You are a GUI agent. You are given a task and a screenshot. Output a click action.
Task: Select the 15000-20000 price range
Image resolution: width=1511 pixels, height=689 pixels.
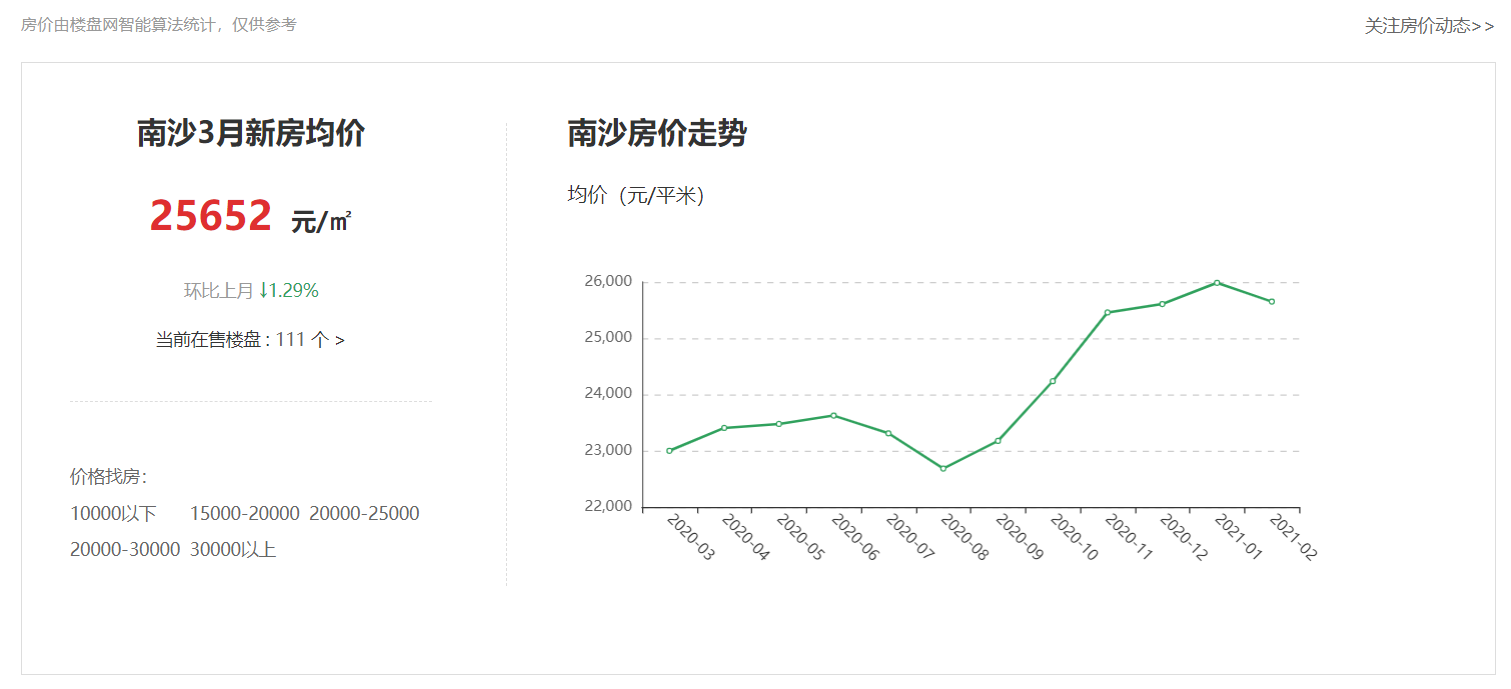244,514
